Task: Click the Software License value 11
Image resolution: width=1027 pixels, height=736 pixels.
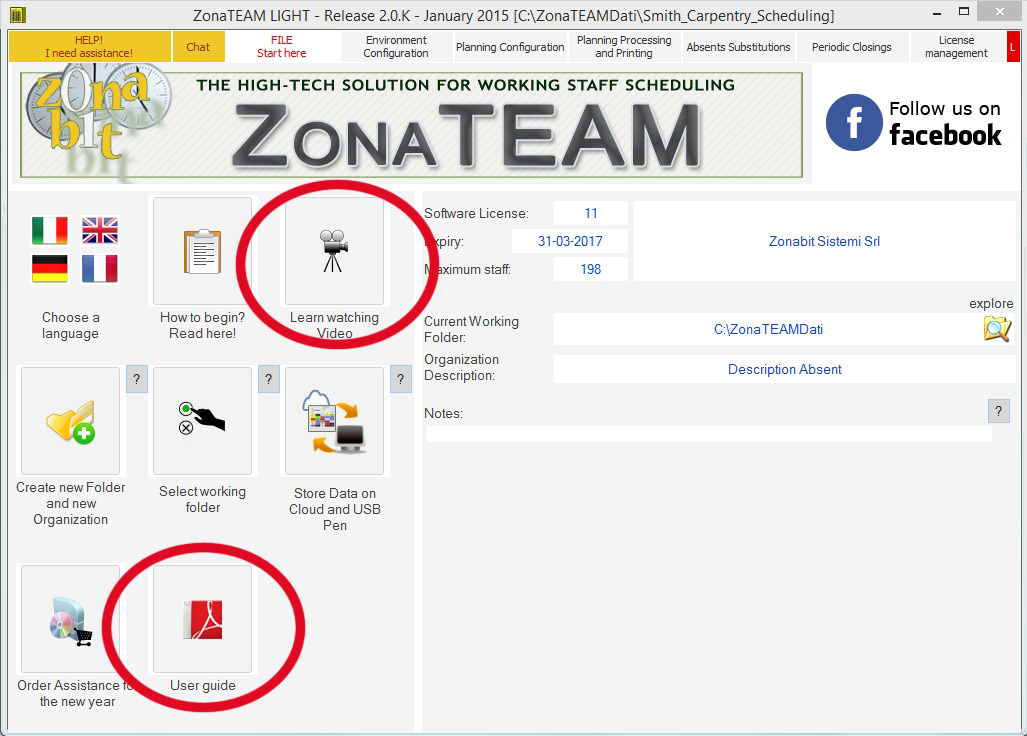Action: pyautogui.click(x=591, y=213)
